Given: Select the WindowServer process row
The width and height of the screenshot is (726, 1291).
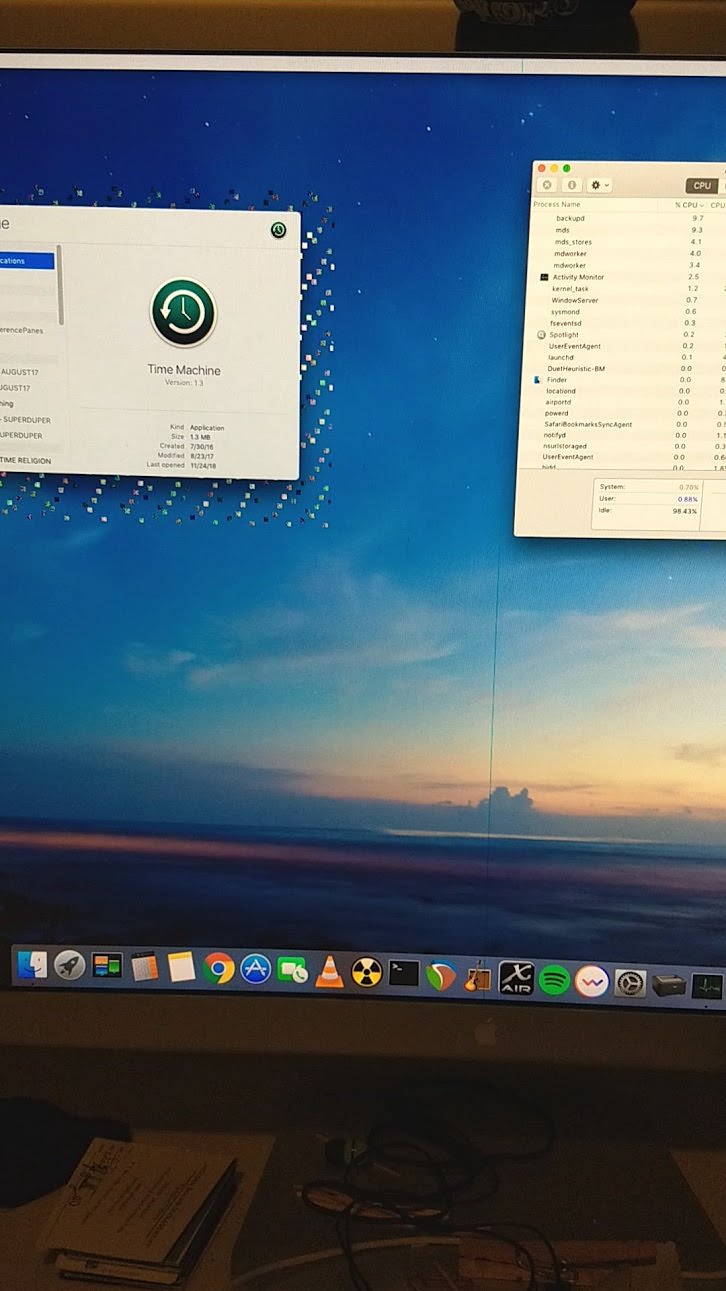Looking at the screenshot, I should pyautogui.click(x=629, y=300).
